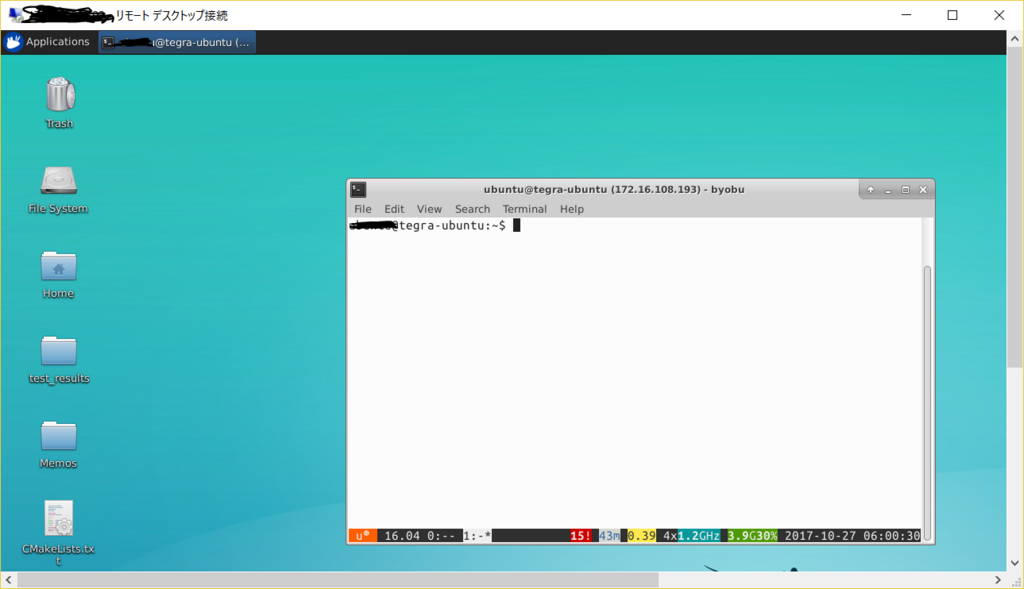Viewport: 1024px width, 589px height.
Task: Maximize the Remote Desktop Connection window
Action: point(953,15)
